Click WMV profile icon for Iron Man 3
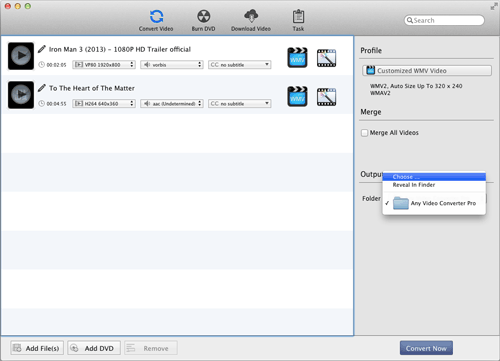This screenshot has height=361, width=500. tap(297, 58)
